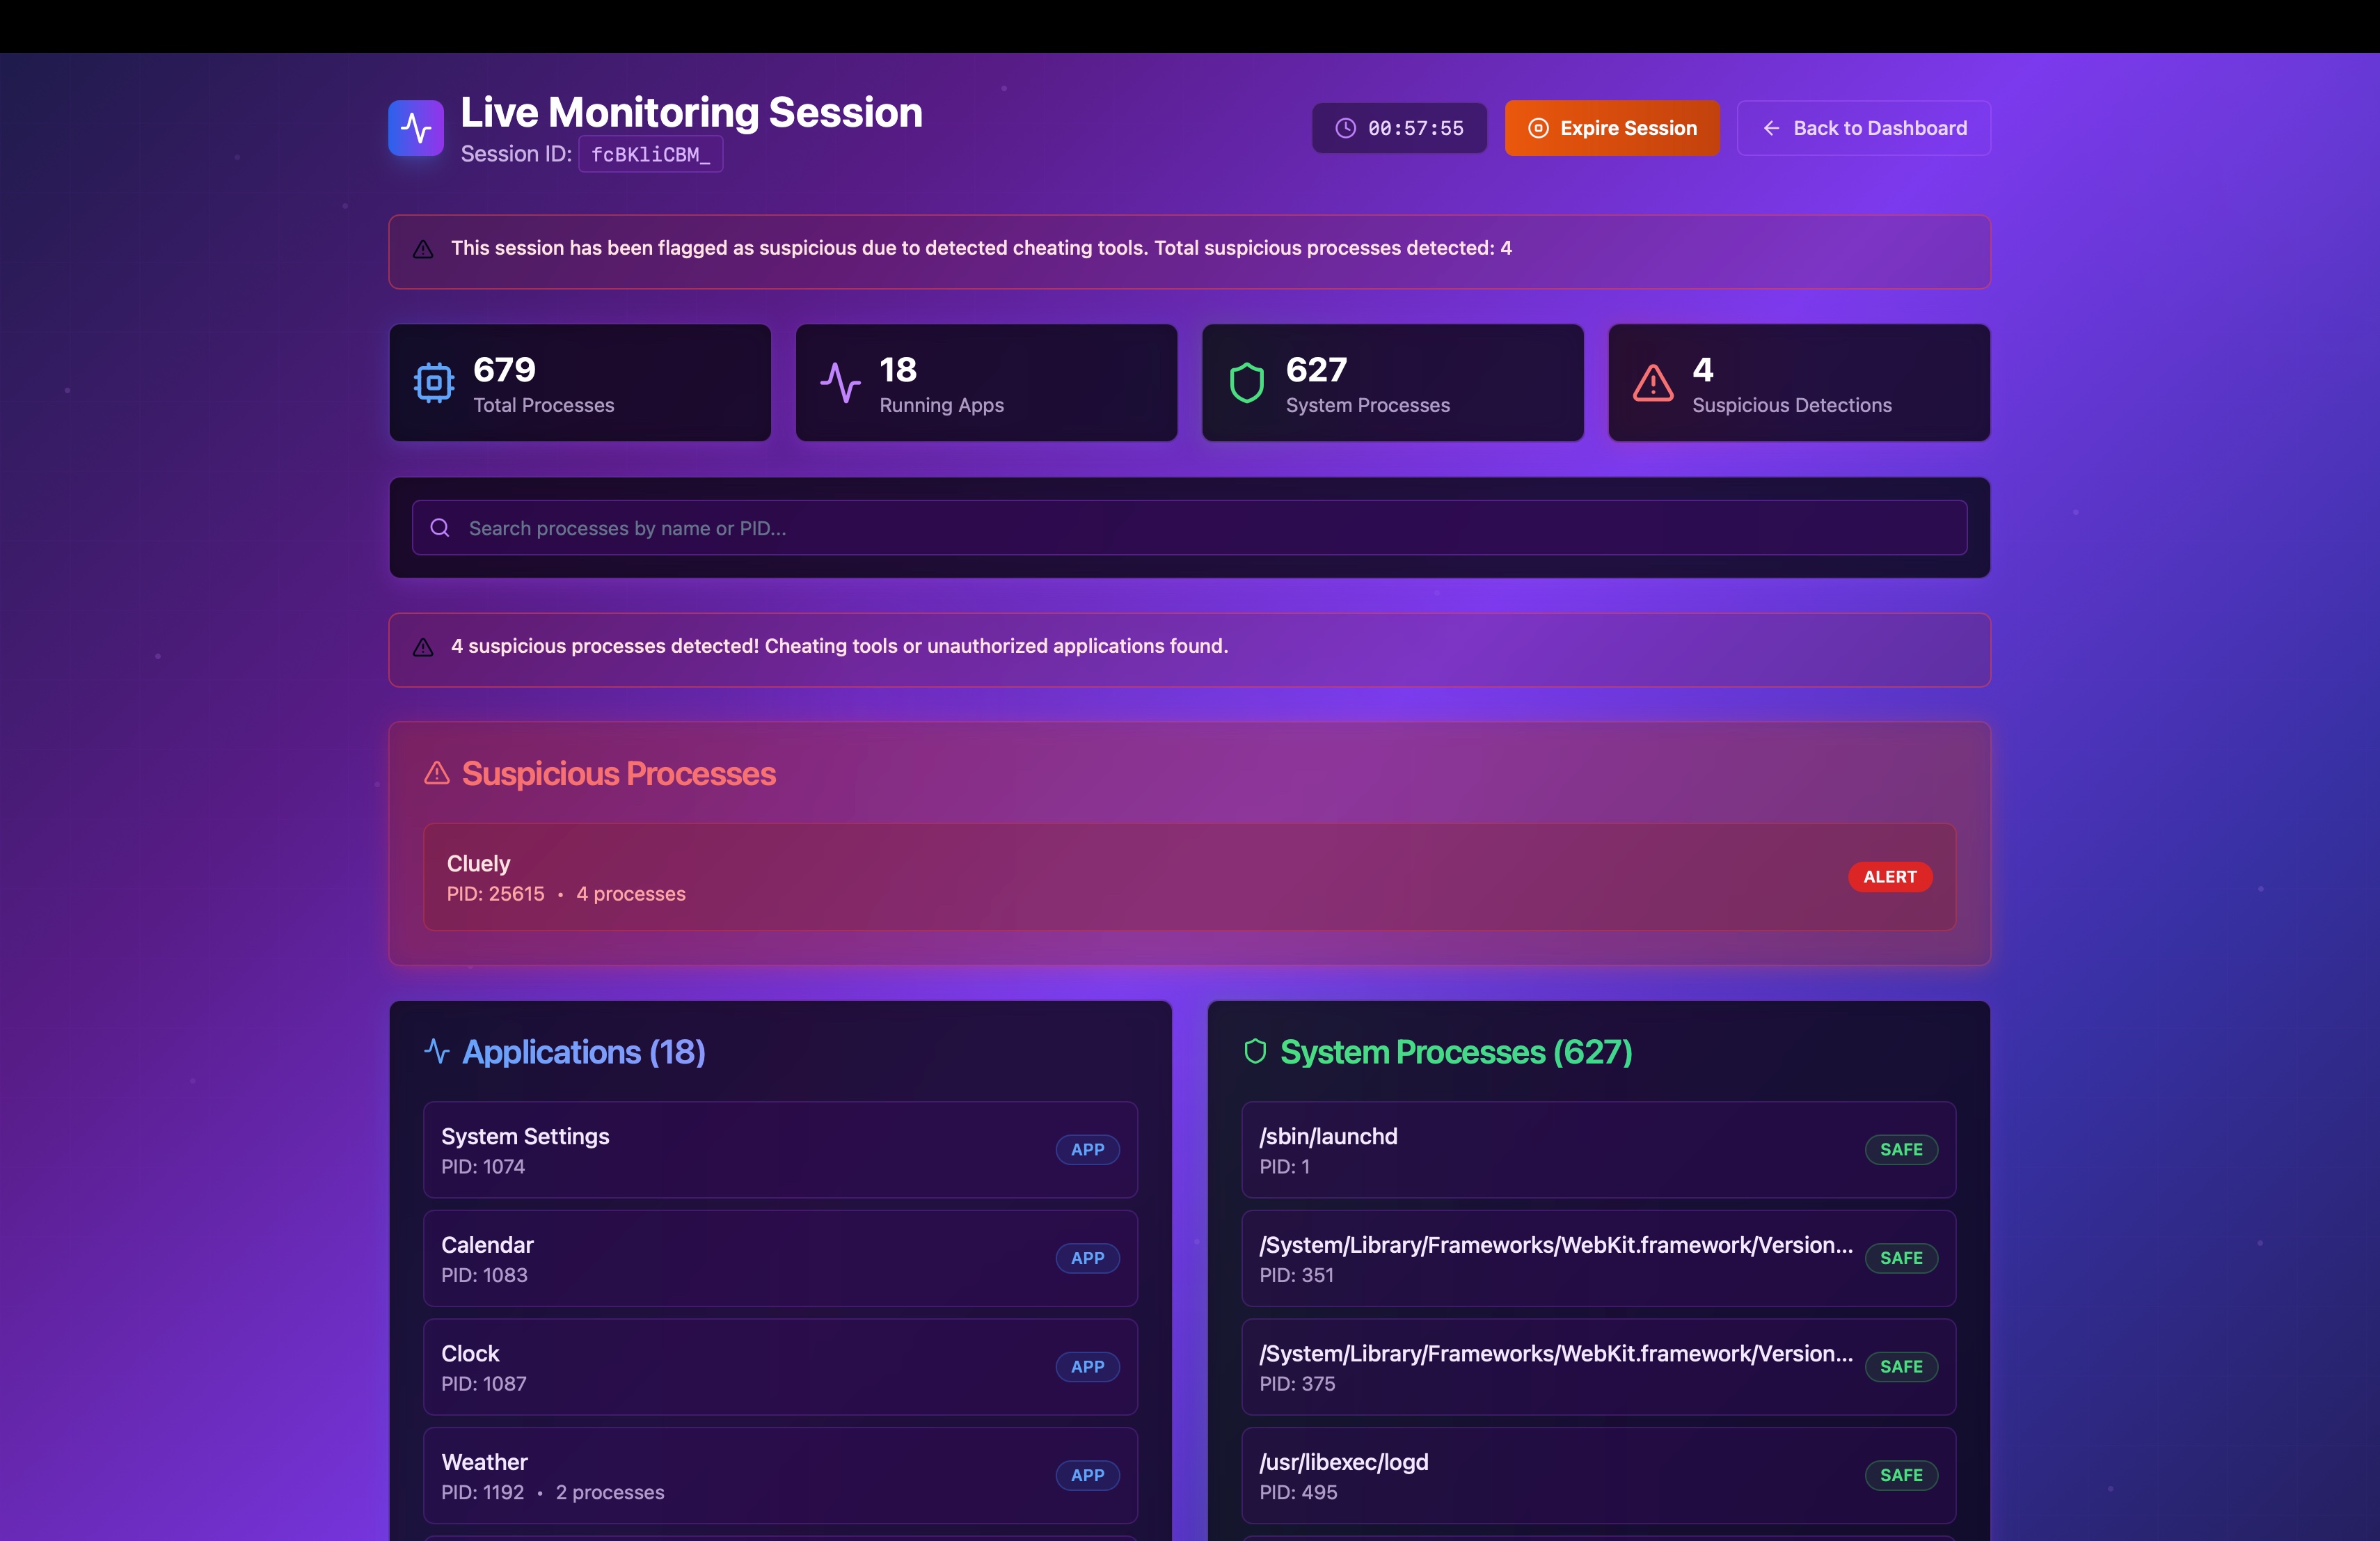The width and height of the screenshot is (2380, 1541).
Task: Click SAFE badge on /sbin/launchd
Action: point(1901,1150)
